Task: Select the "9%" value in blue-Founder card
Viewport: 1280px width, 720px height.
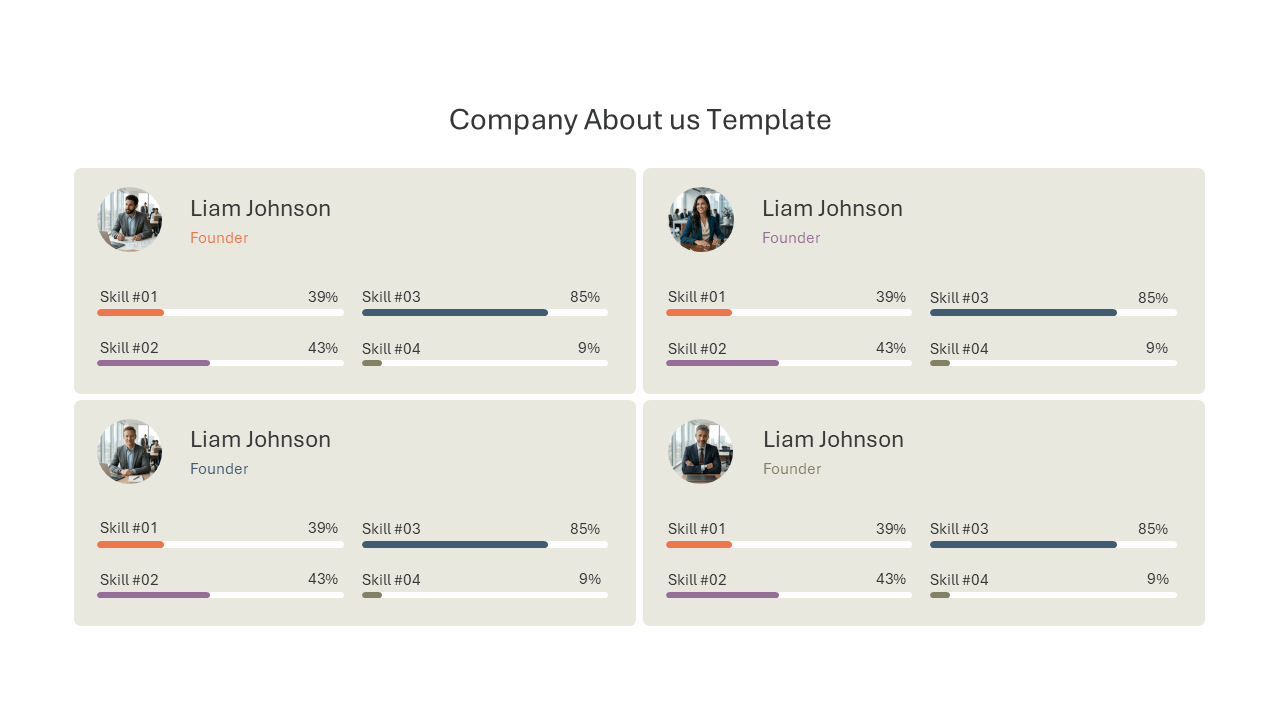Action: [x=590, y=579]
